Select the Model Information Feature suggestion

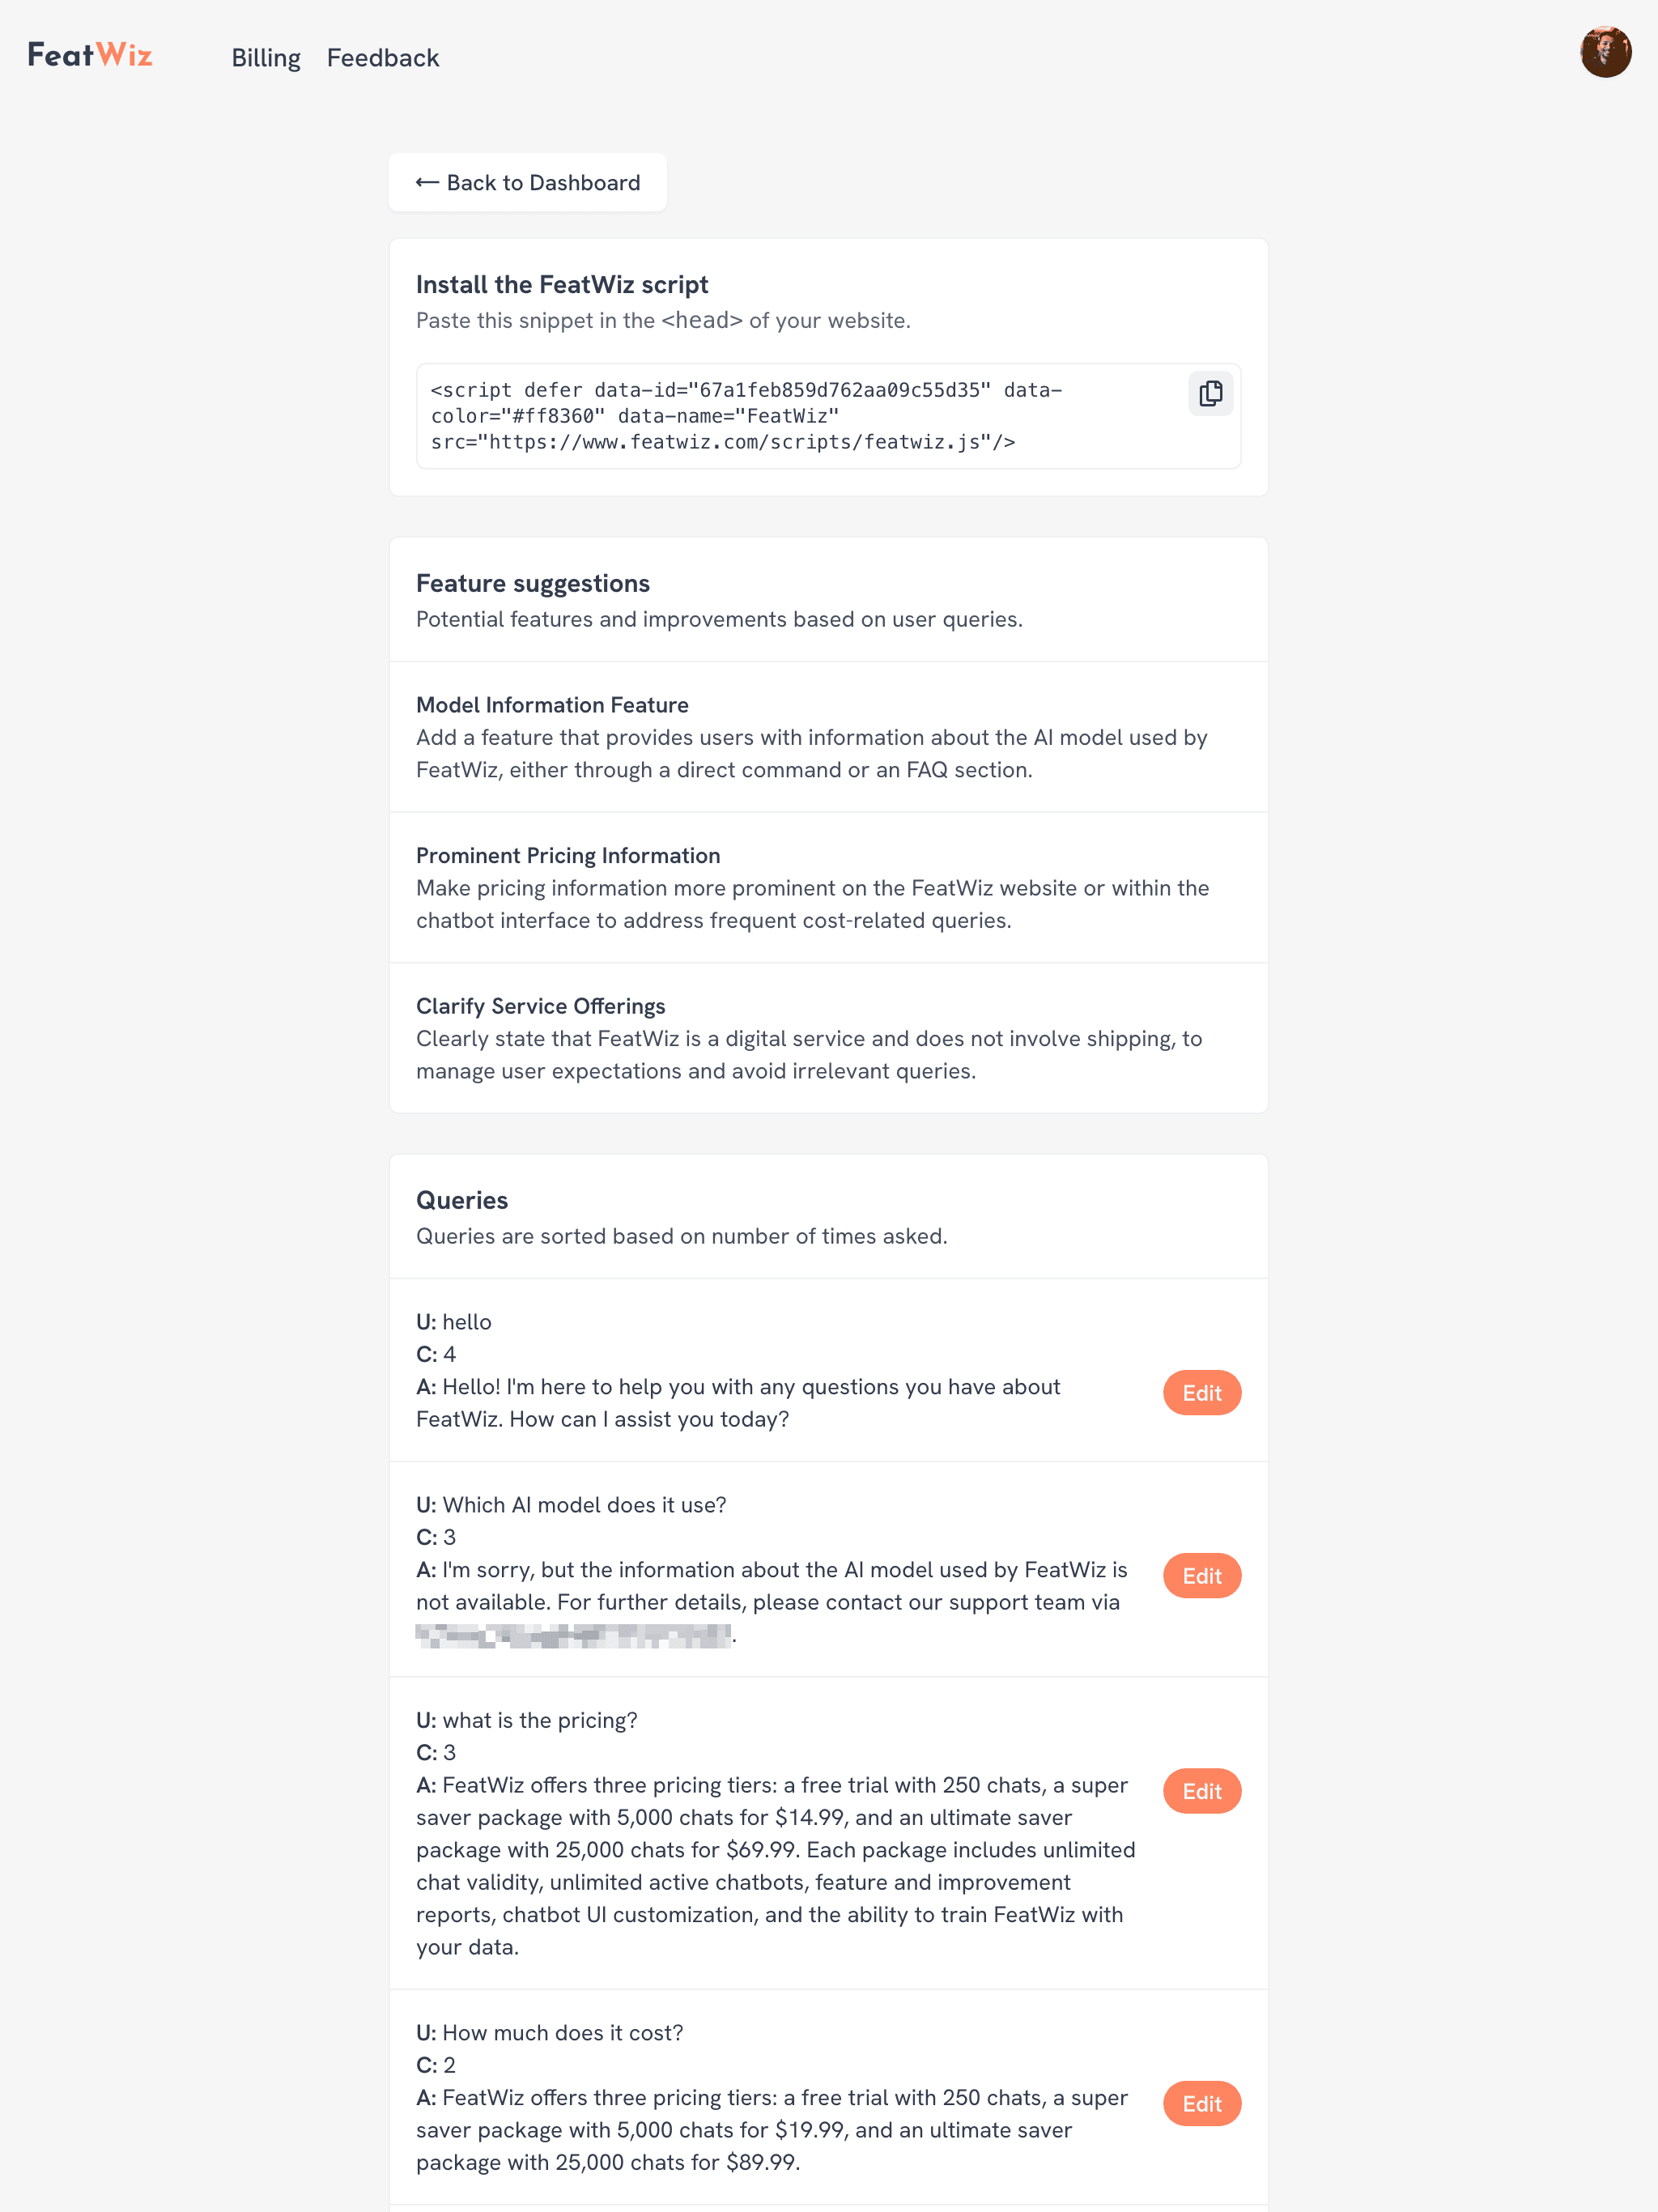552,704
